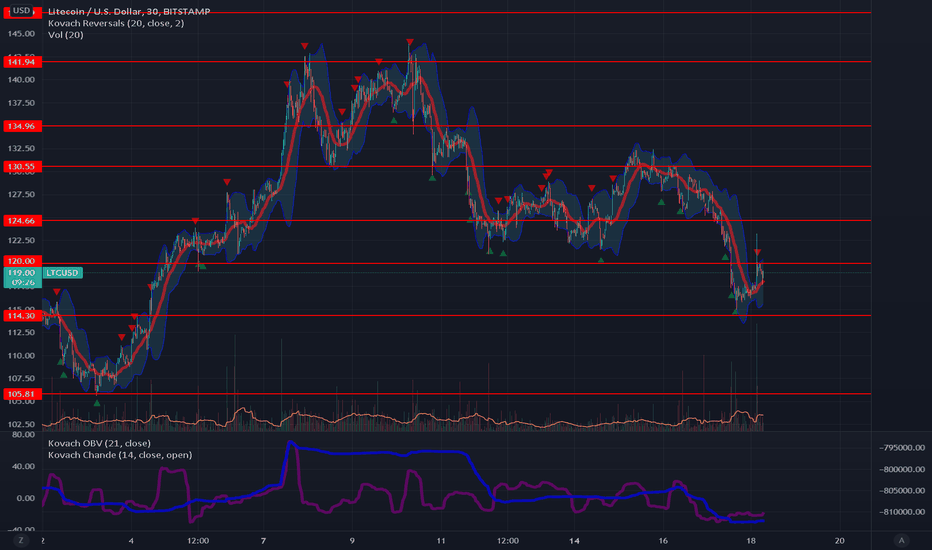This screenshot has height=550, width=932.
Task: Click the 130.55 price level label
Action: pyautogui.click(x=21, y=166)
